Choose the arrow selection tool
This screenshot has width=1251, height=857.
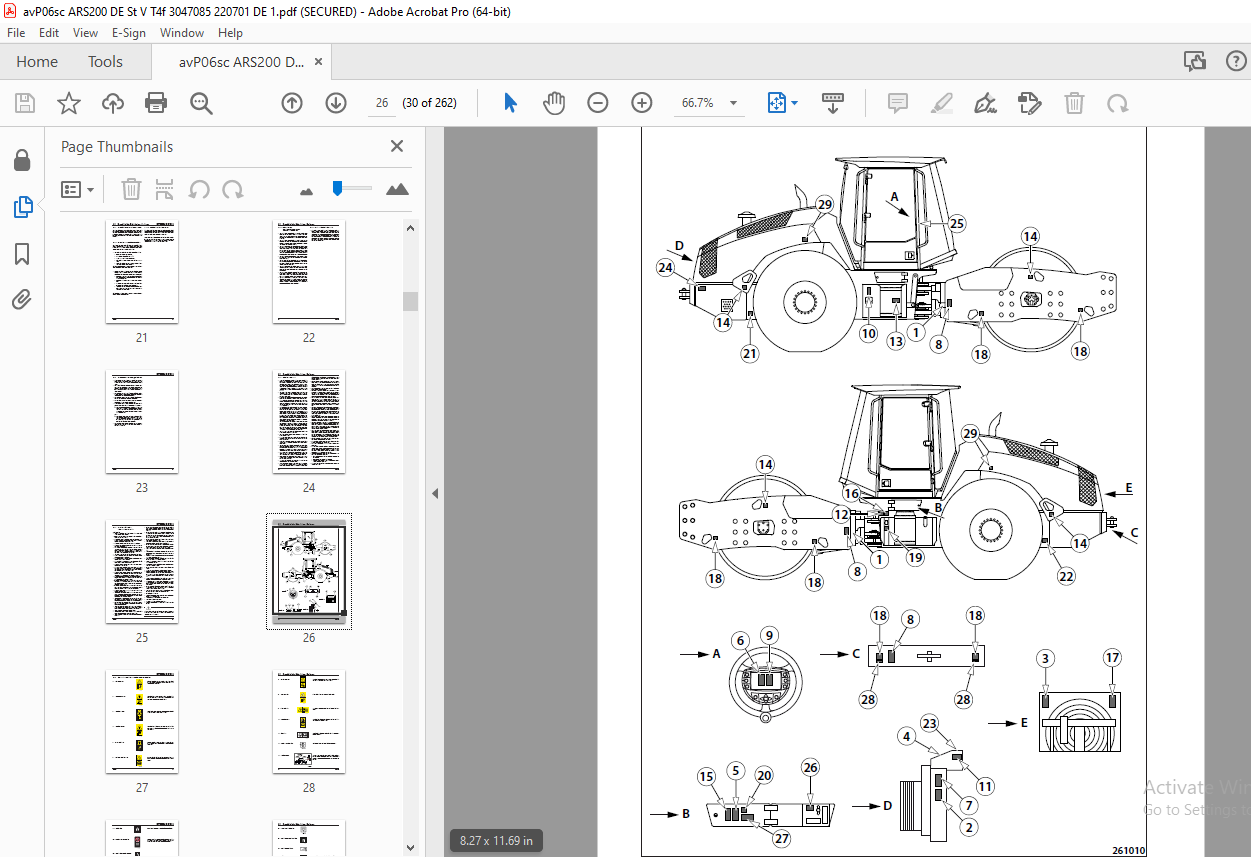[x=511, y=103]
